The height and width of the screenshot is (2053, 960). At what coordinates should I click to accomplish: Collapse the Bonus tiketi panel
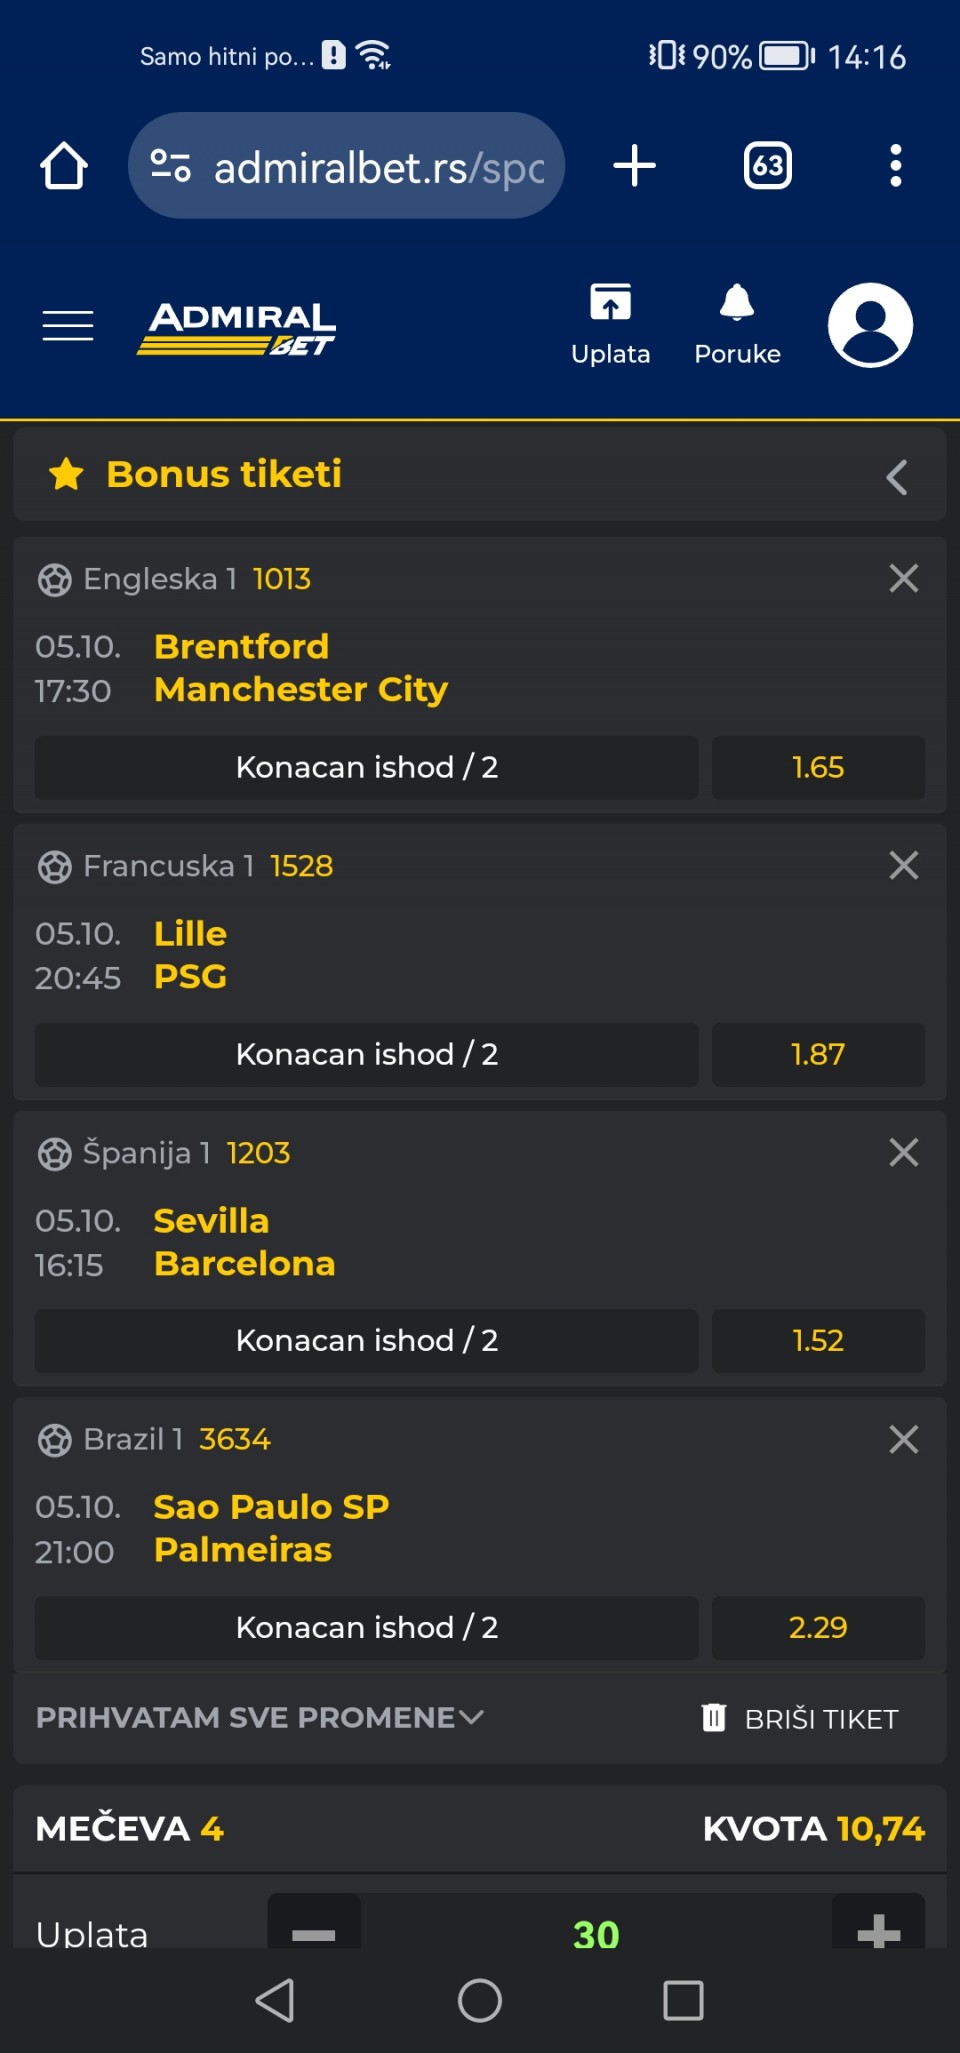(897, 477)
